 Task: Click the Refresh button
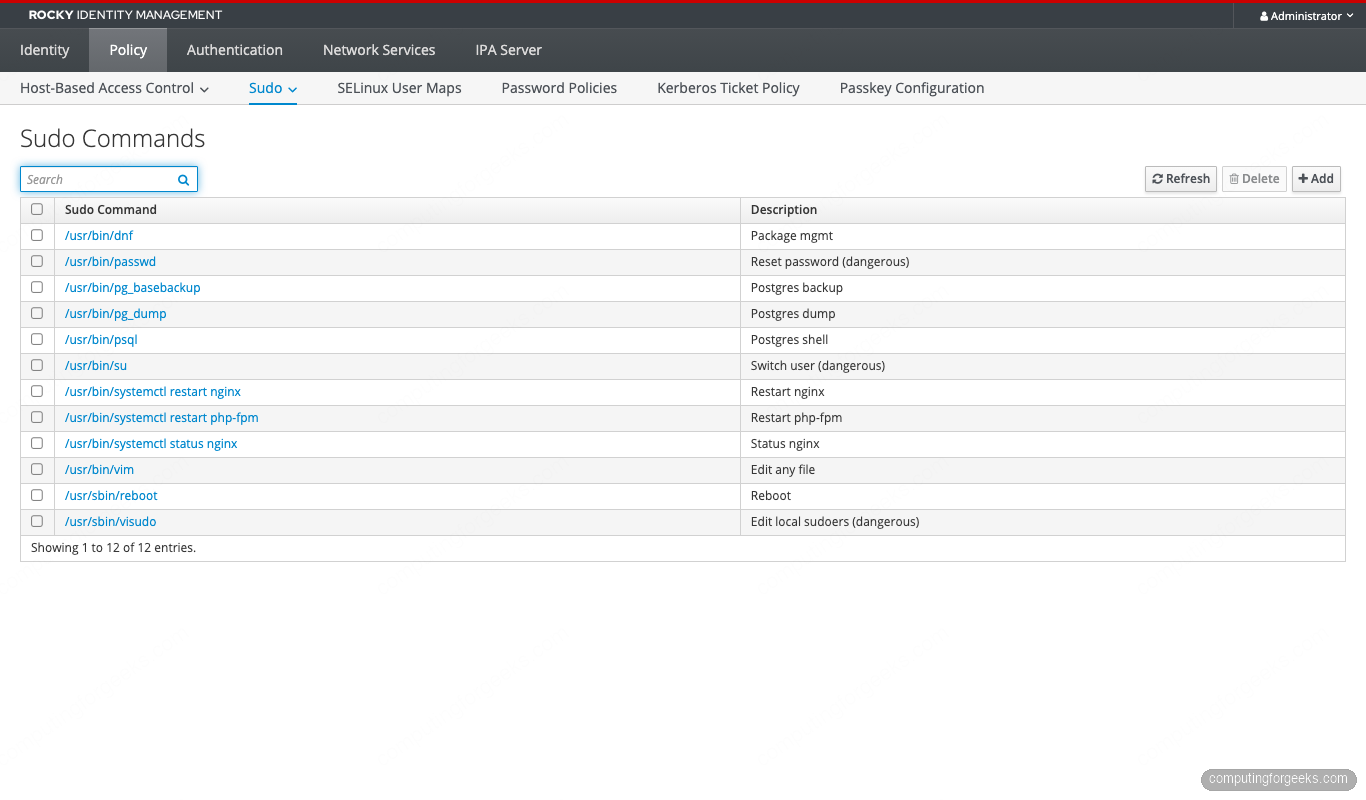pos(1181,179)
